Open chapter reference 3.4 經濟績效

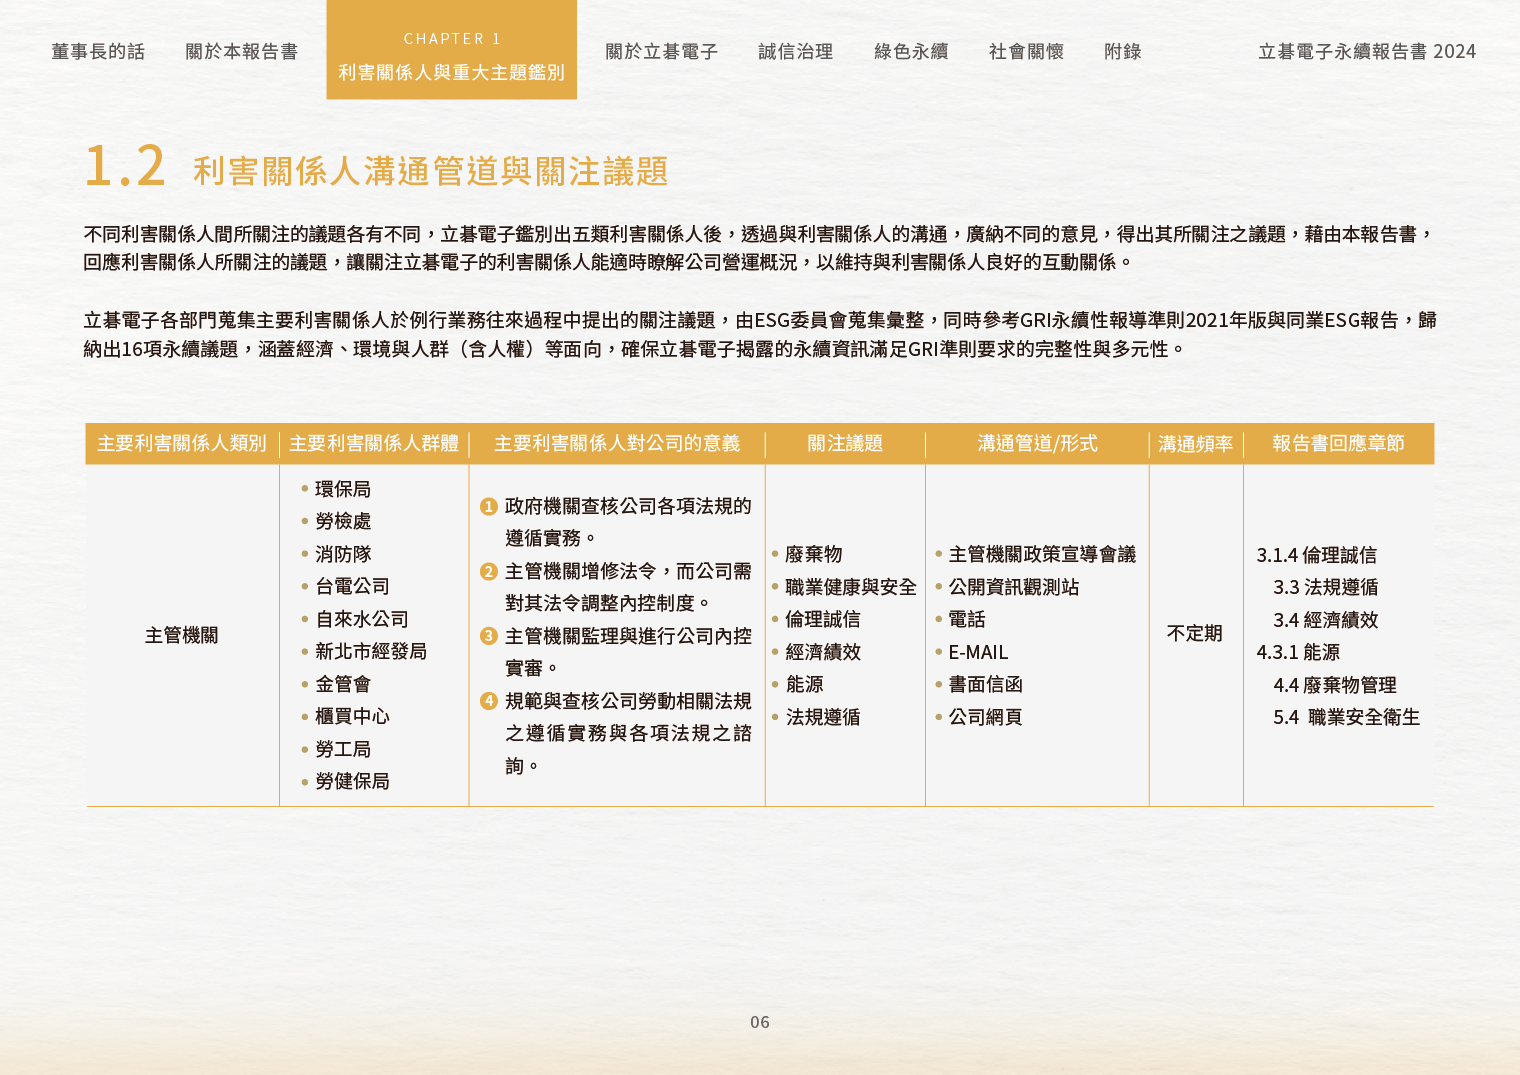(1326, 620)
